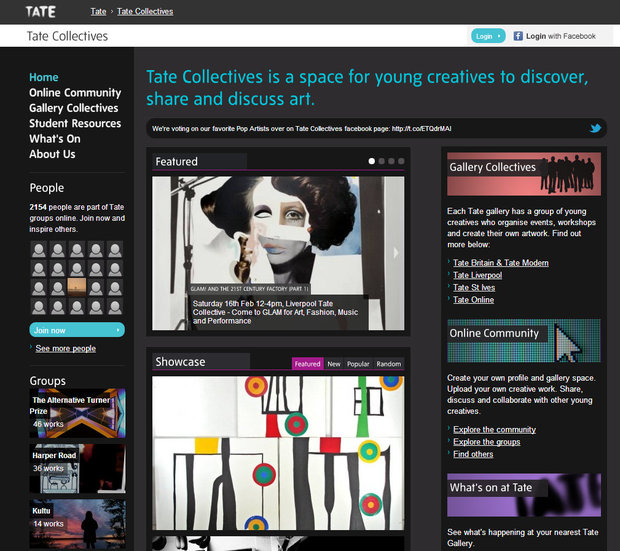Image resolution: width=620 pixels, height=551 pixels.
Task: Open Student Resources in the sidebar menu
Action: click(75, 123)
